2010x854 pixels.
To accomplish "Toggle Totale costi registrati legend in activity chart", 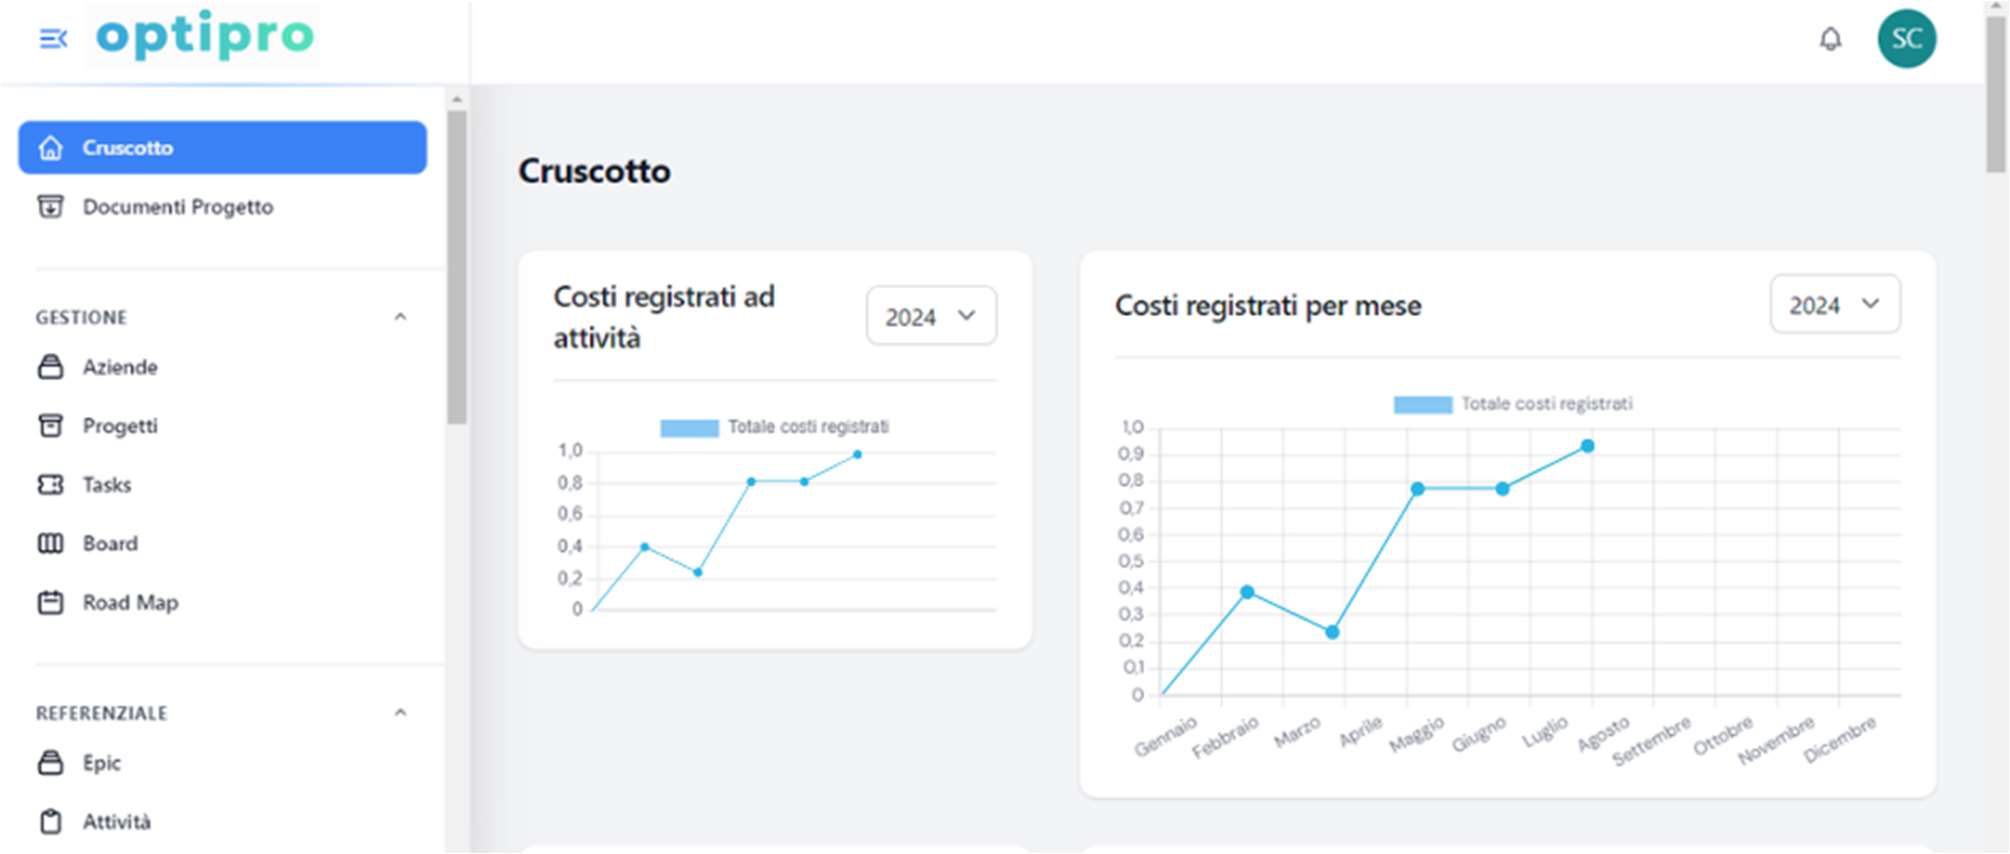I will tap(774, 427).
